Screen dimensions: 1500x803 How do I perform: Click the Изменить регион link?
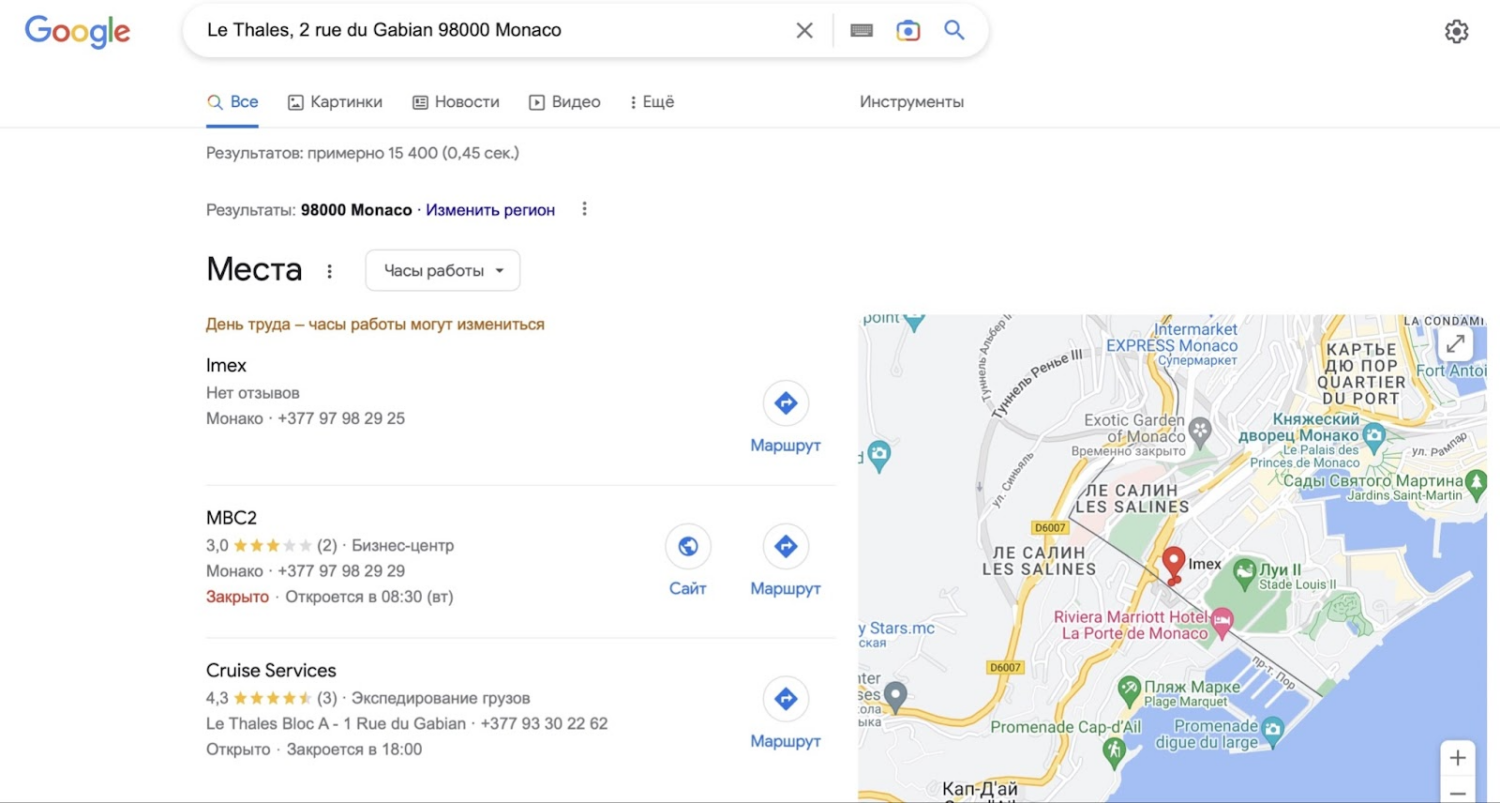490,210
